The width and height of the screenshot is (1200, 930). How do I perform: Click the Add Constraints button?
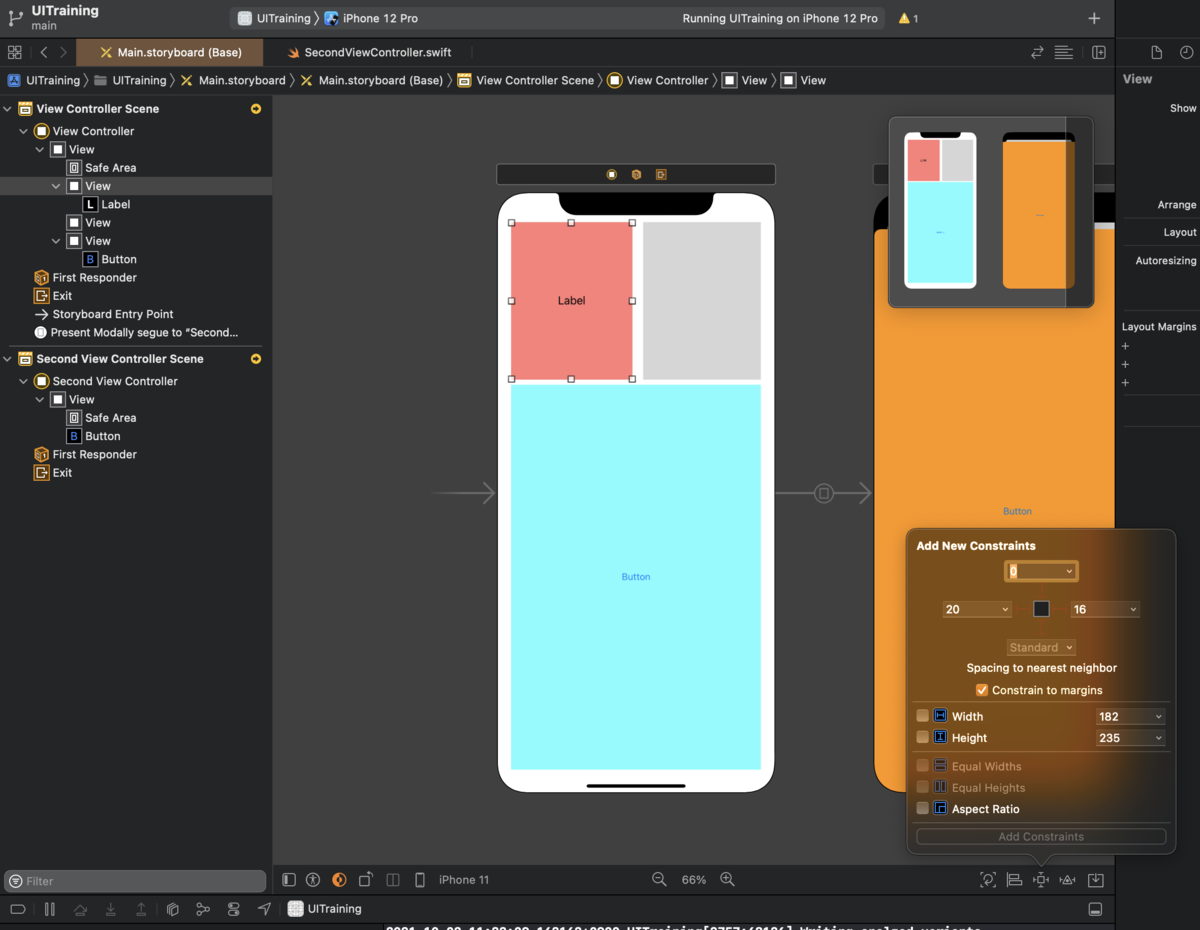point(1041,836)
